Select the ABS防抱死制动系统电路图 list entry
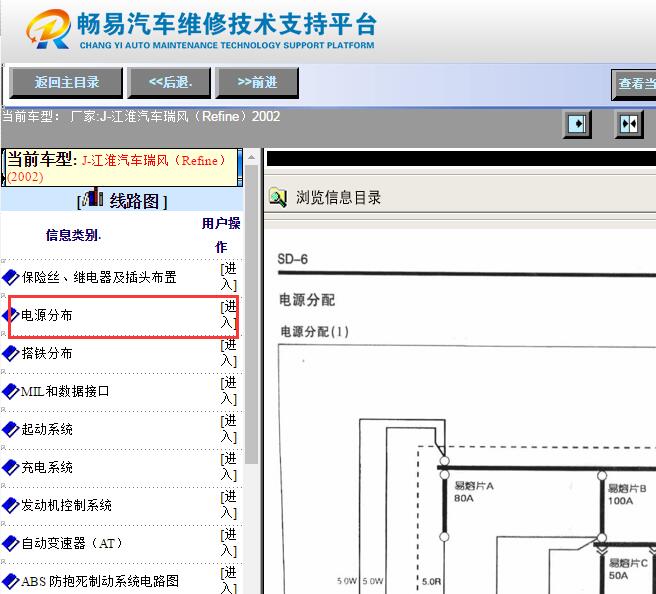This screenshot has height=594, width=656. click(100, 581)
